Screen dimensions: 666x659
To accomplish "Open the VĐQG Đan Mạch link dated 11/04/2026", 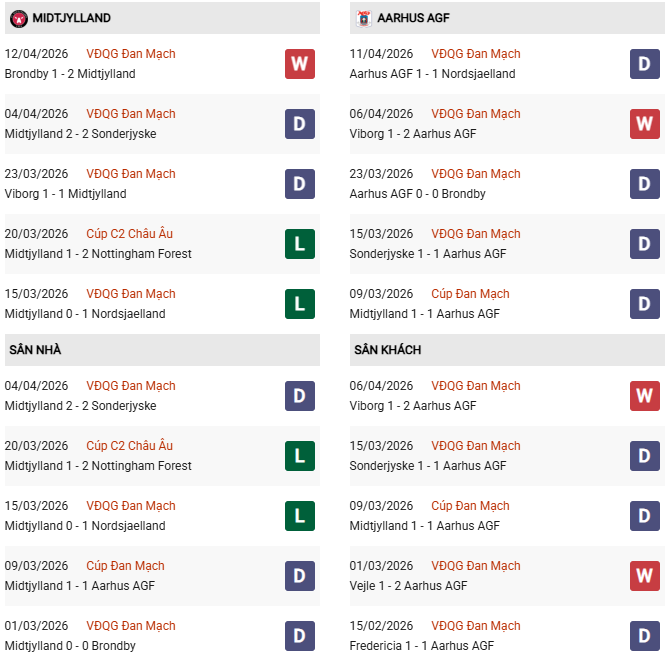I will 476,54.
